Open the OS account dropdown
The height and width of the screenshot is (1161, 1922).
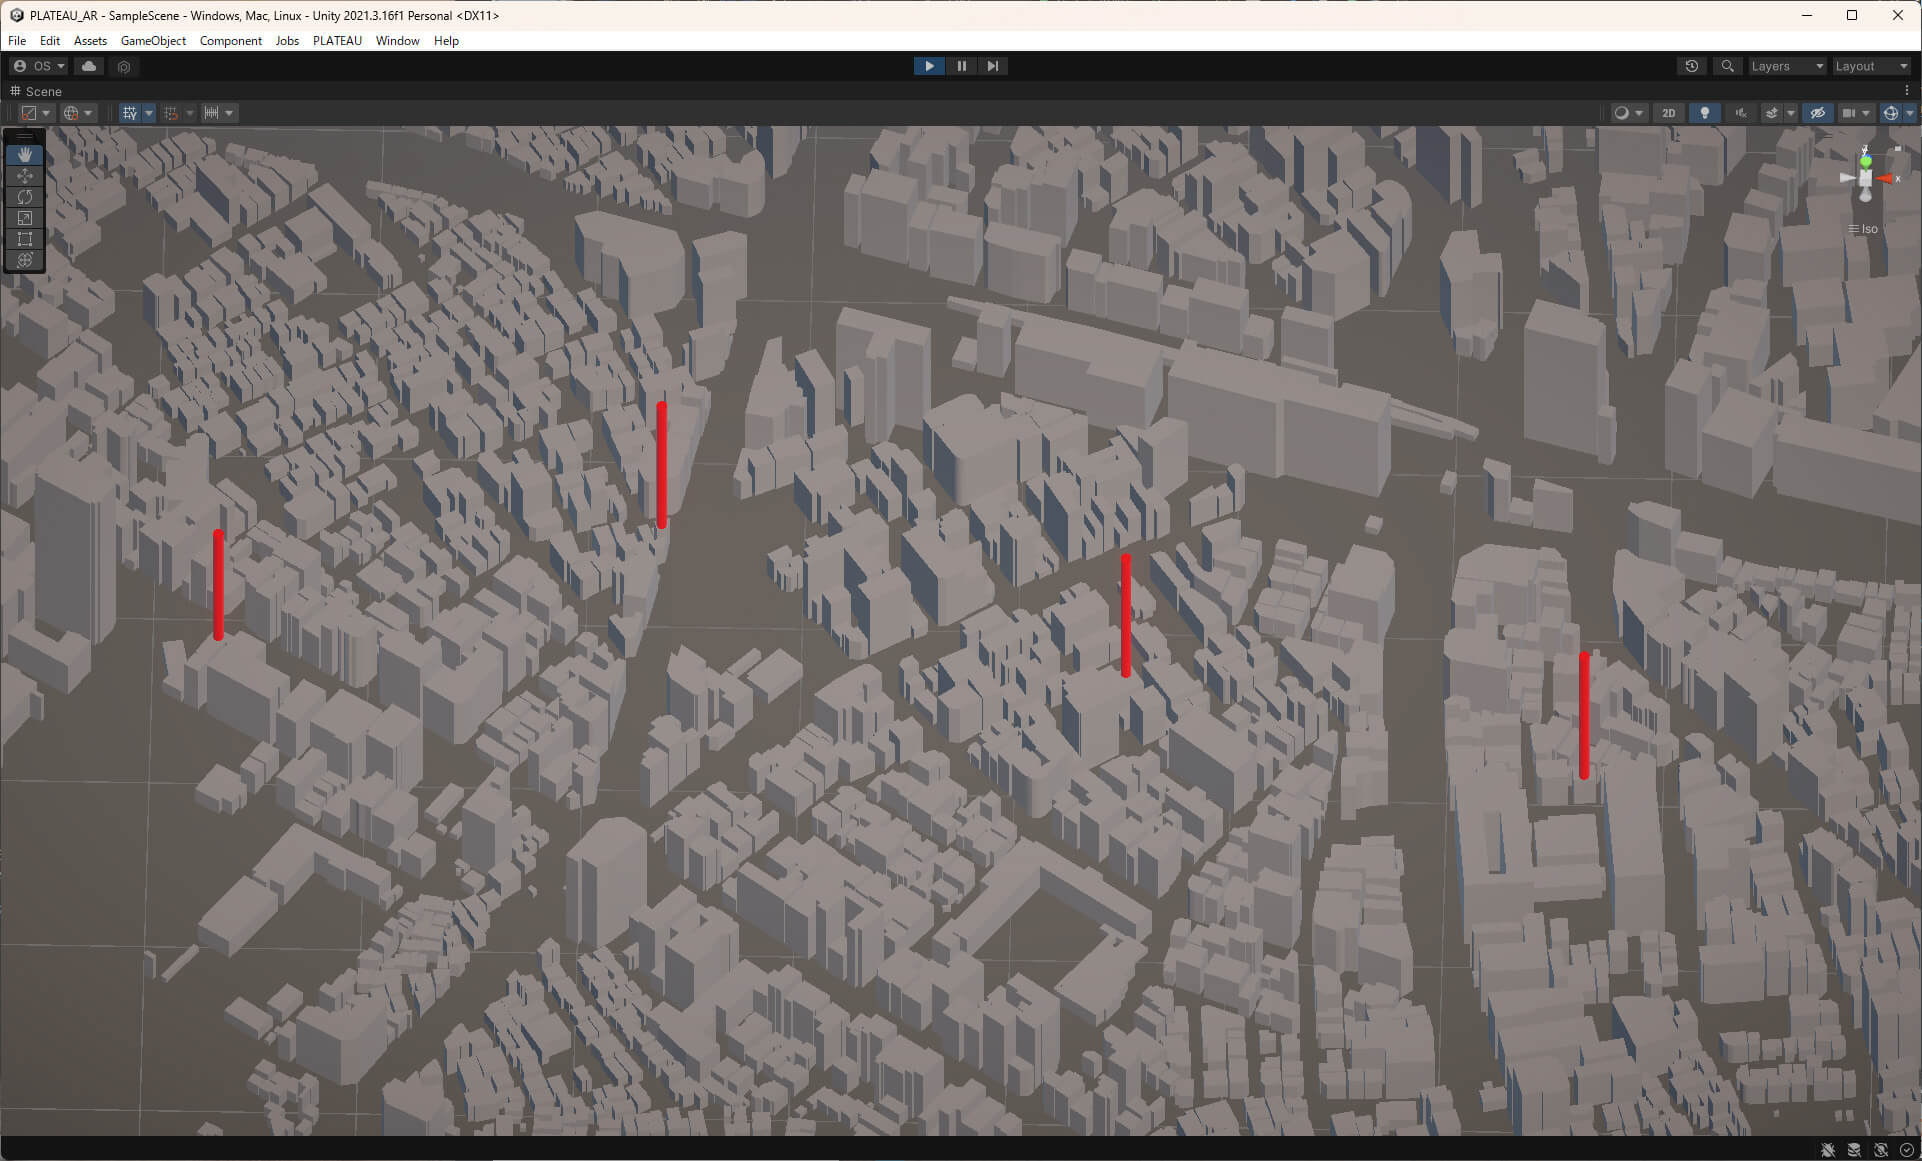pos(39,66)
